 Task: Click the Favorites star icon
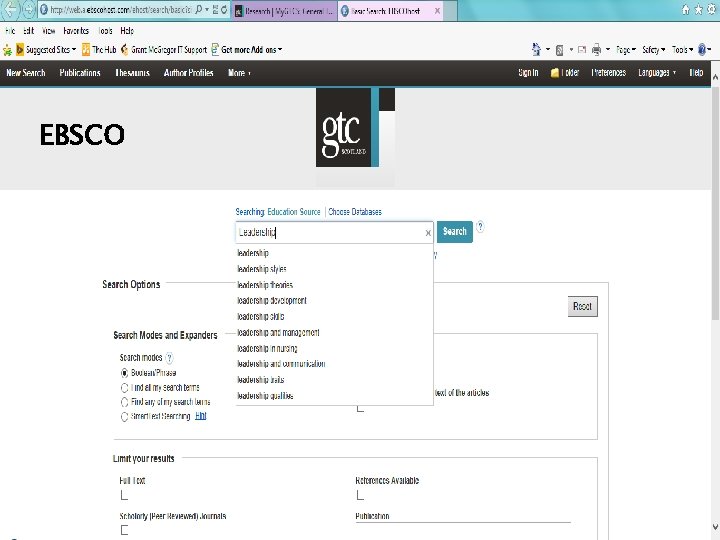coord(698,10)
